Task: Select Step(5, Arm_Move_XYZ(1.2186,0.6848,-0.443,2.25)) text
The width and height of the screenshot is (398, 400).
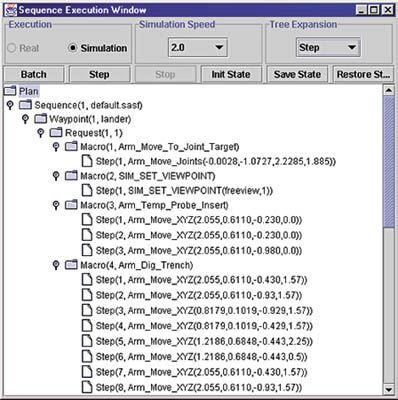Action: 204,341
